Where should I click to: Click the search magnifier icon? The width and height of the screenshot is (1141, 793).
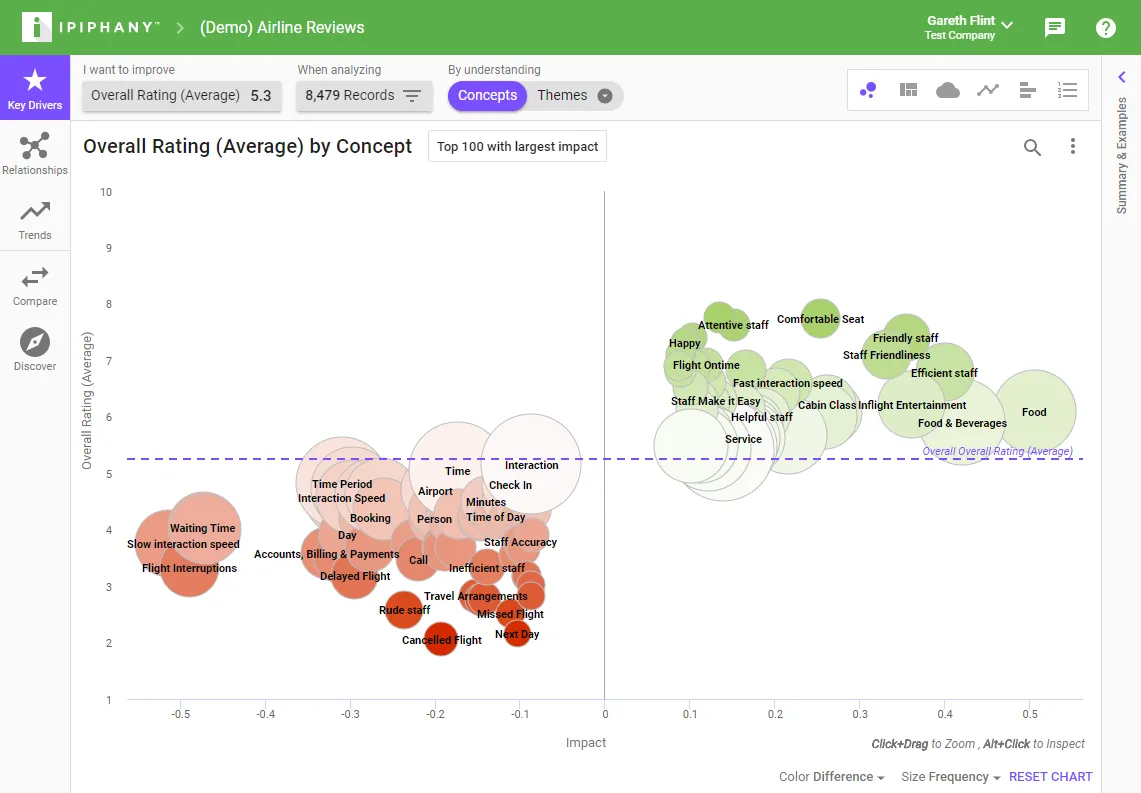[1032, 147]
